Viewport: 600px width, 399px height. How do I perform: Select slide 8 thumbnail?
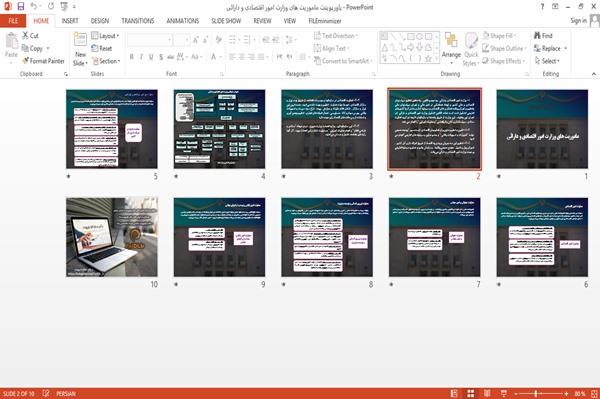point(327,237)
